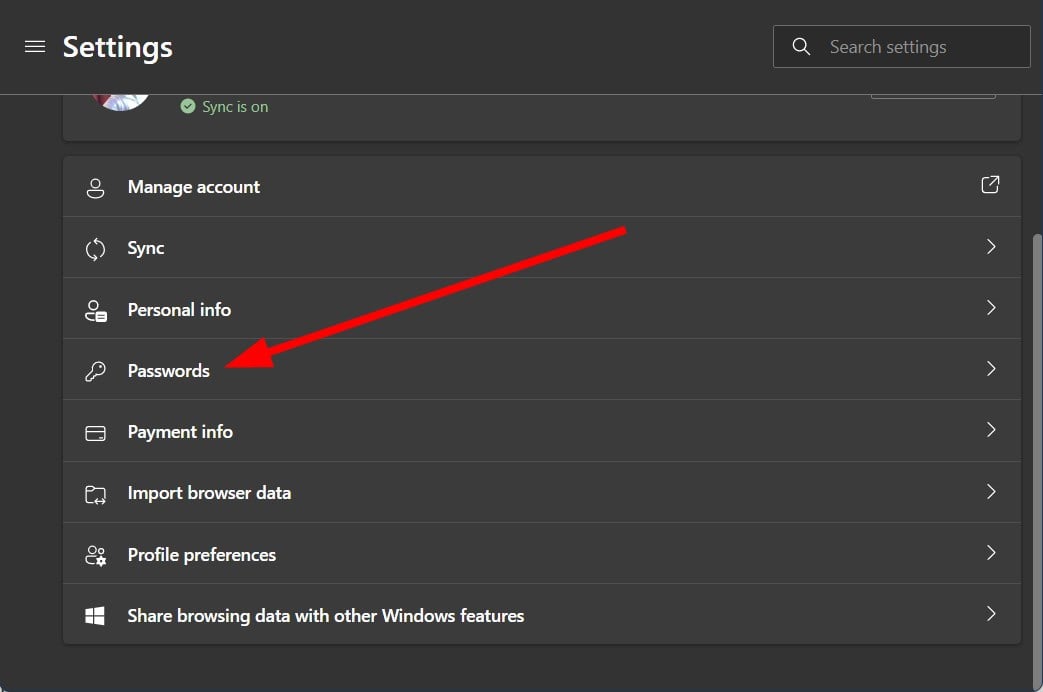
Task: Open Manage account external link icon
Action: [990, 185]
